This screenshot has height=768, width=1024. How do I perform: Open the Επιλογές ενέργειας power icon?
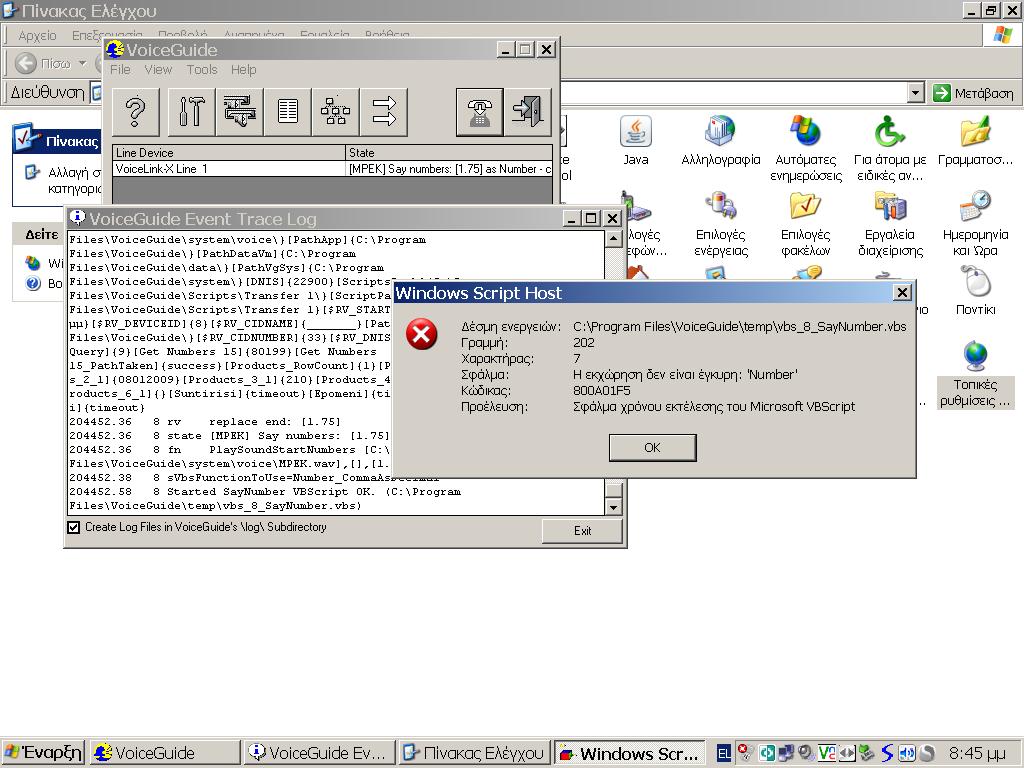tap(720, 224)
